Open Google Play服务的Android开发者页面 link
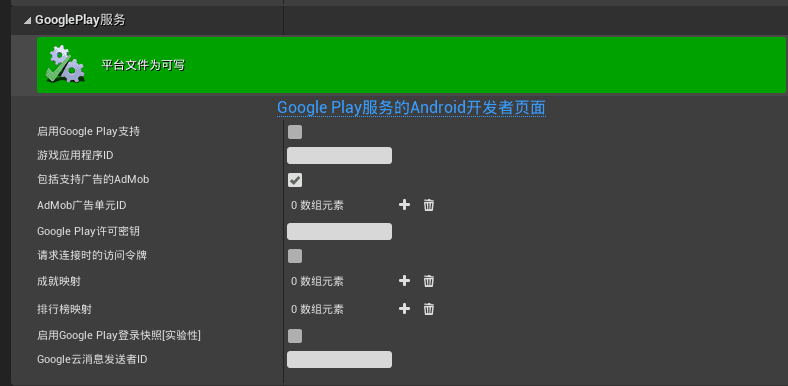 [x=411, y=107]
